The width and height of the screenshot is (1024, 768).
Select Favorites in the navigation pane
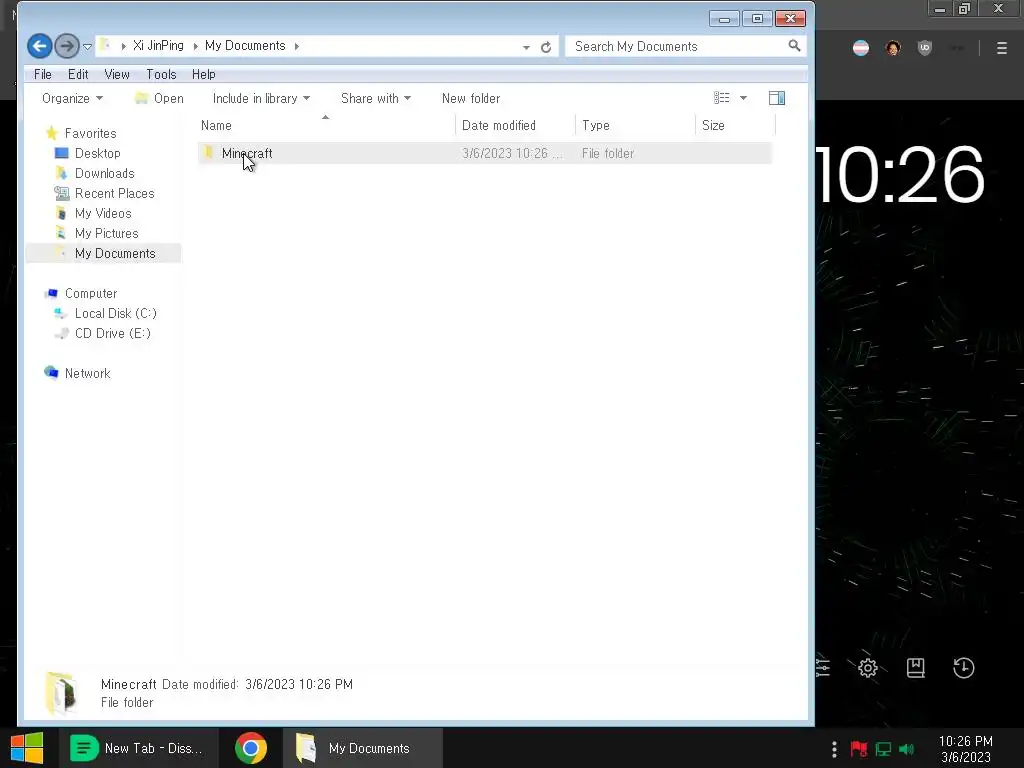click(90, 133)
